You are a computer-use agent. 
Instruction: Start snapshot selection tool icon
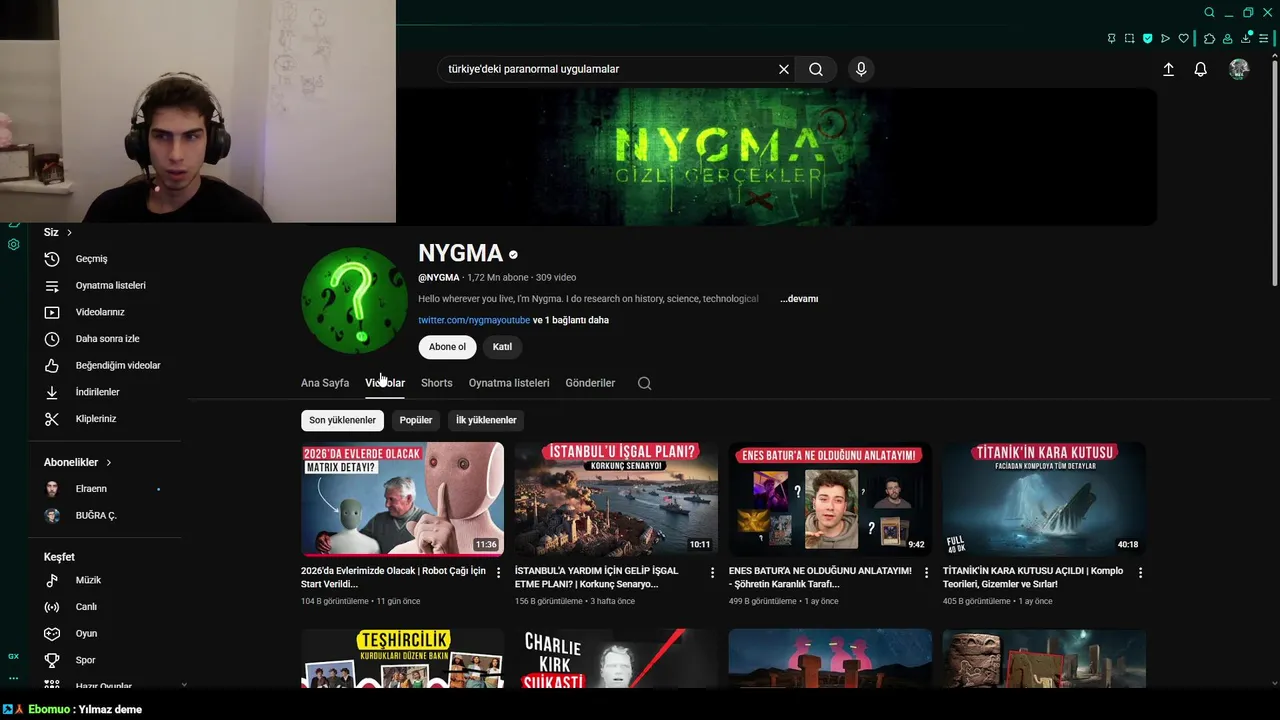[1130, 38]
